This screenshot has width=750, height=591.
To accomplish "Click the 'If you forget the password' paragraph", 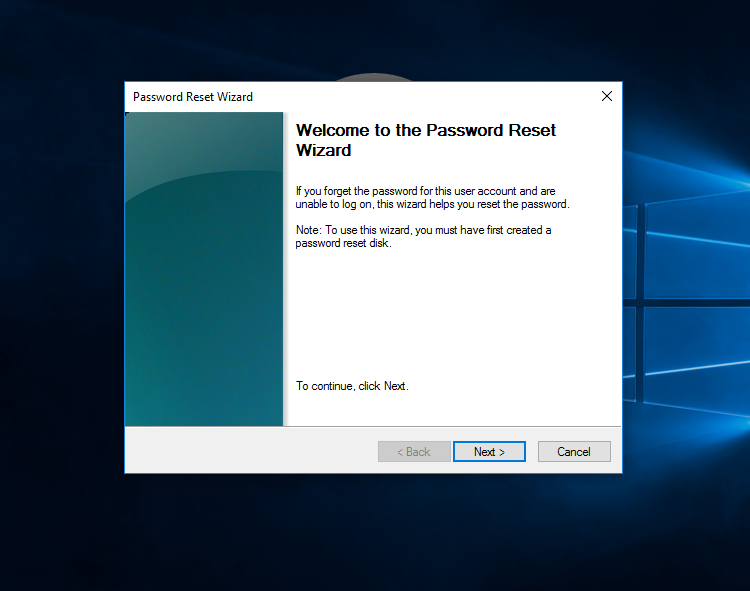I will [432, 197].
